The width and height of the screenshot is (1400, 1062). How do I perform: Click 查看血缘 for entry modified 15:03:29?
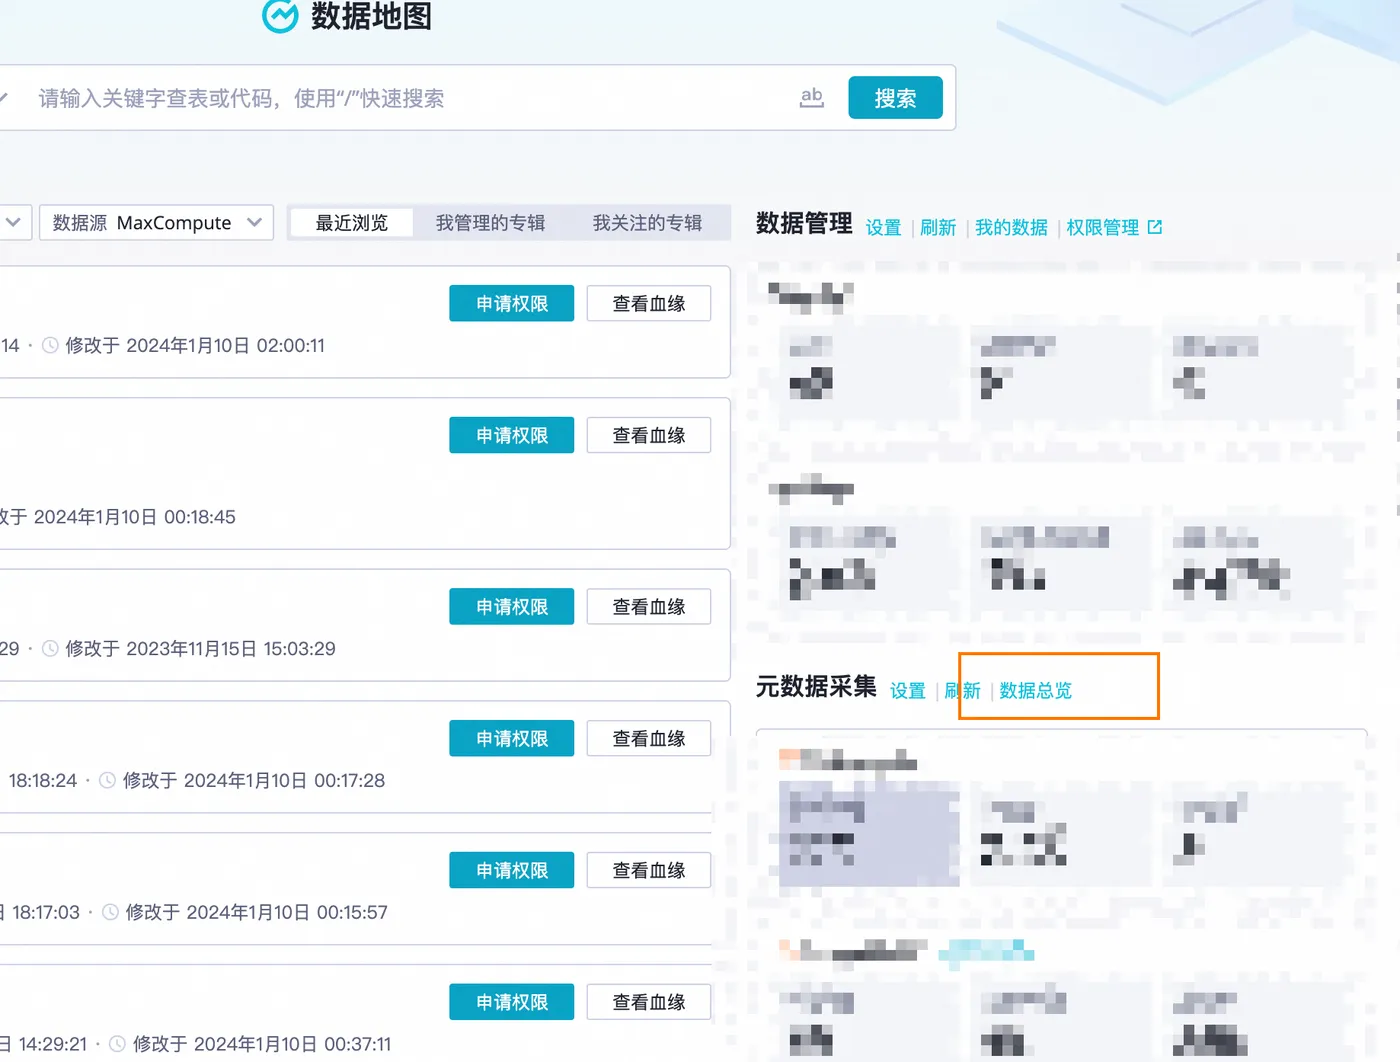(x=649, y=606)
